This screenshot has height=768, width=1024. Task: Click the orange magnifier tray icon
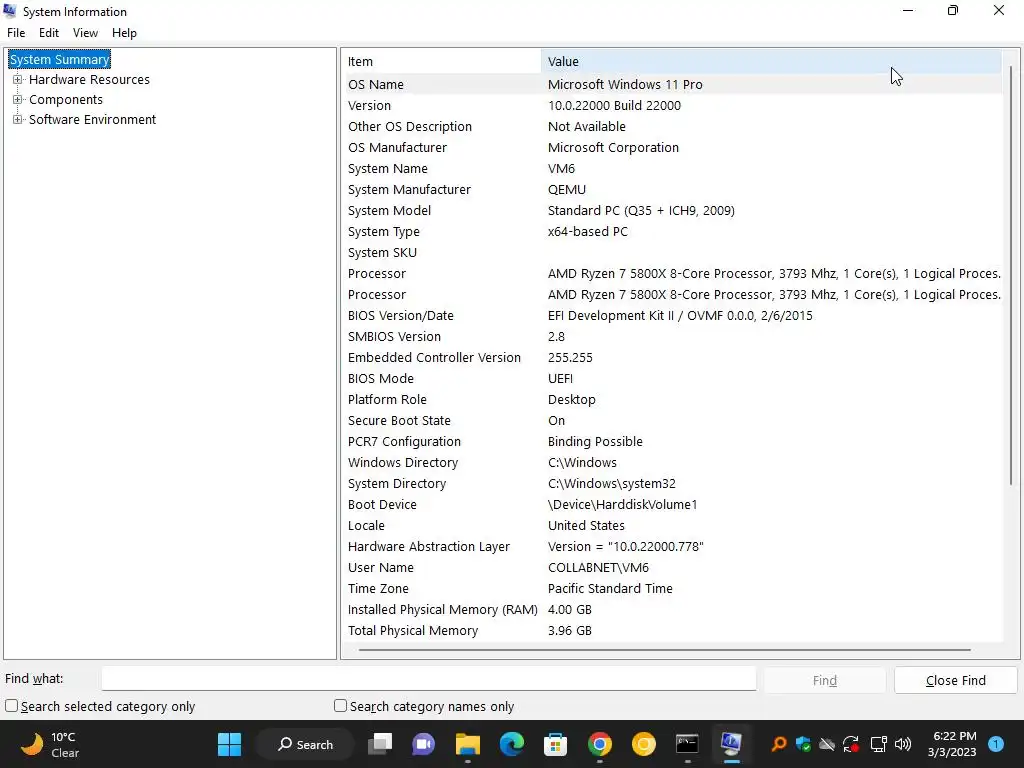[x=778, y=744]
